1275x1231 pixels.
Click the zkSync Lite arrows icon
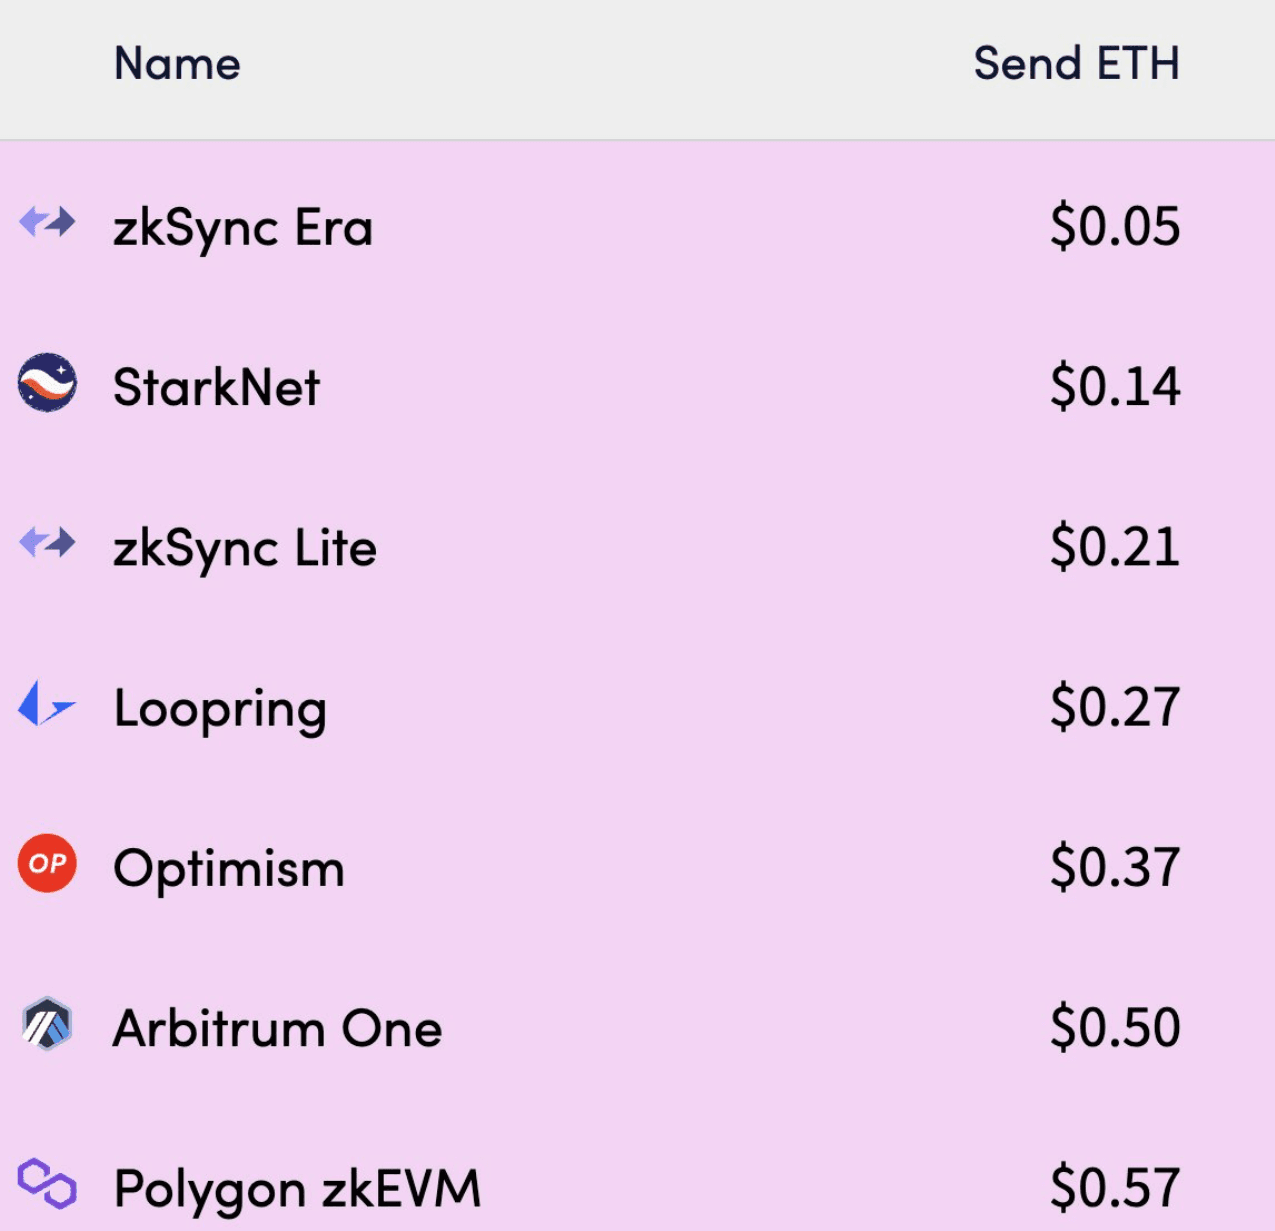47,543
